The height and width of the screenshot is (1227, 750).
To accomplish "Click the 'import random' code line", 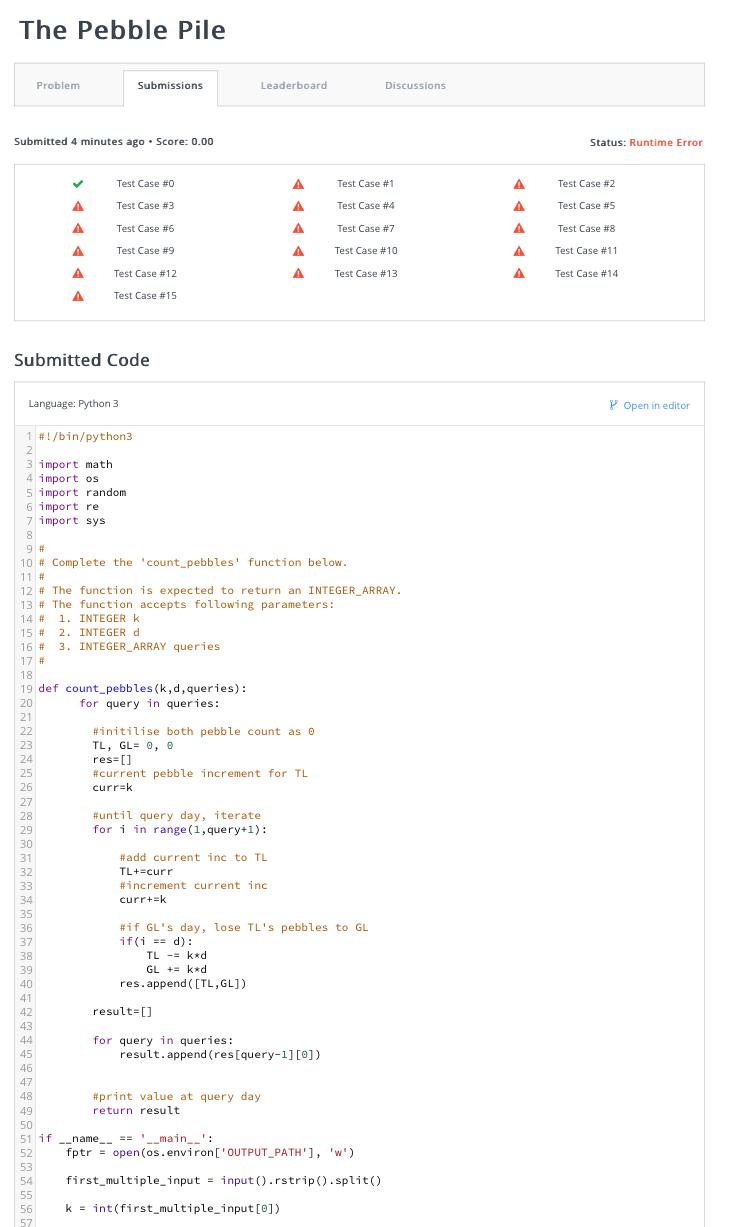I will point(82,493).
